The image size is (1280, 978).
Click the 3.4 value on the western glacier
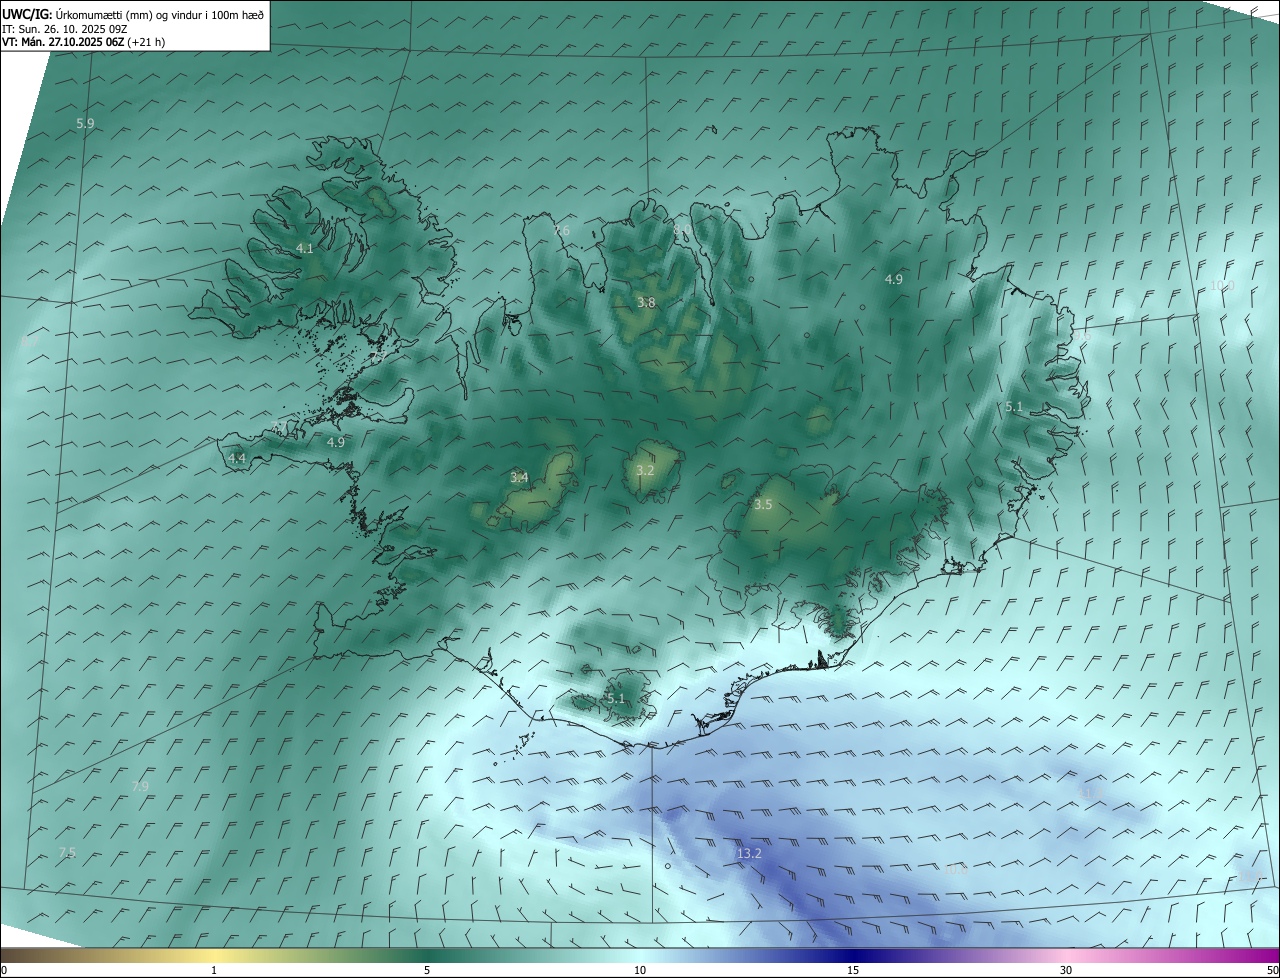pos(519,477)
